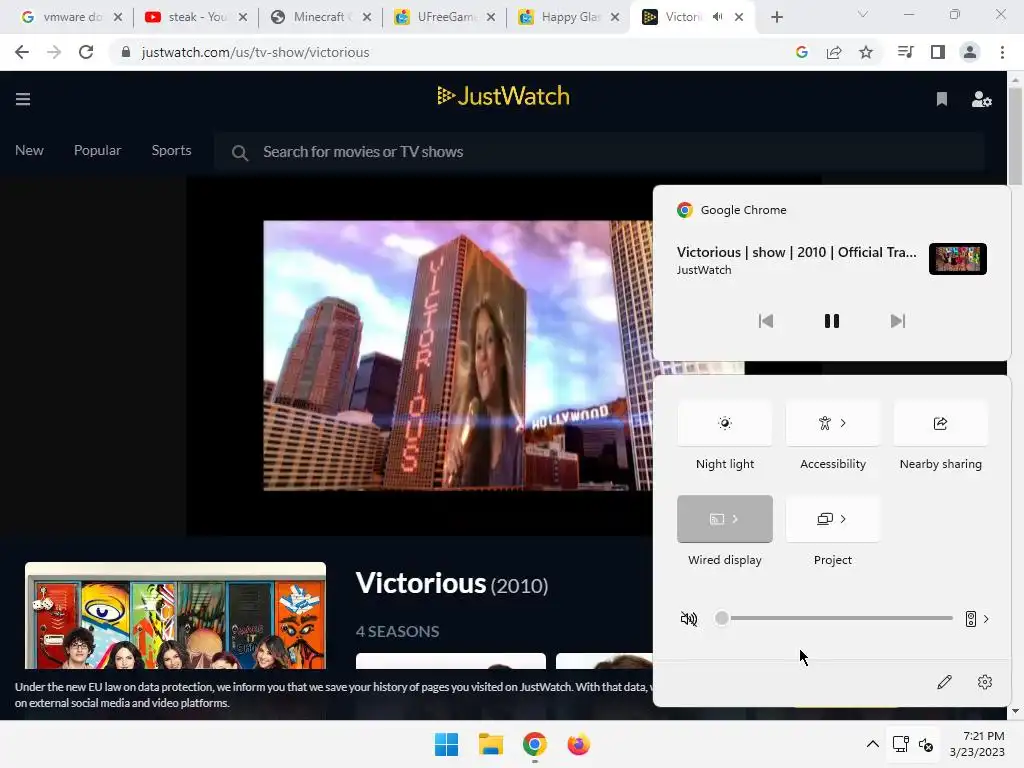Edit quick settings with the pencil icon
This screenshot has width=1024, height=768.
coord(944,682)
